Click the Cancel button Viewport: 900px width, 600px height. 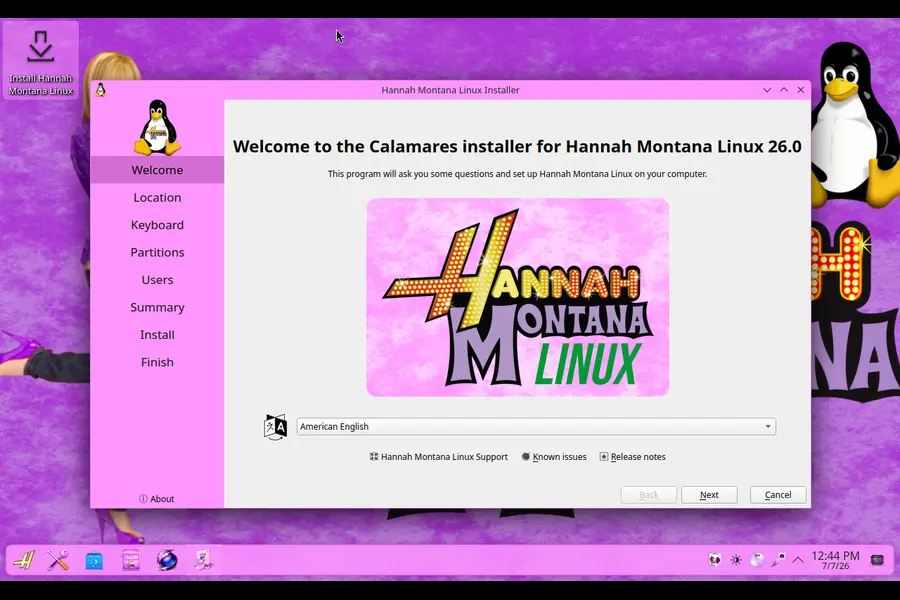point(778,495)
